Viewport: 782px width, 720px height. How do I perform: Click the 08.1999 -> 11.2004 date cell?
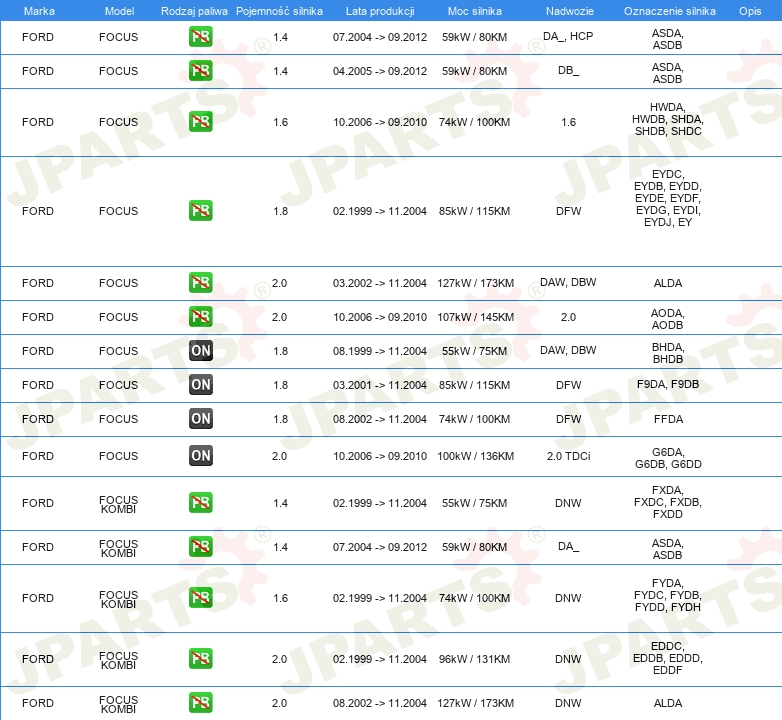[380, 351]
